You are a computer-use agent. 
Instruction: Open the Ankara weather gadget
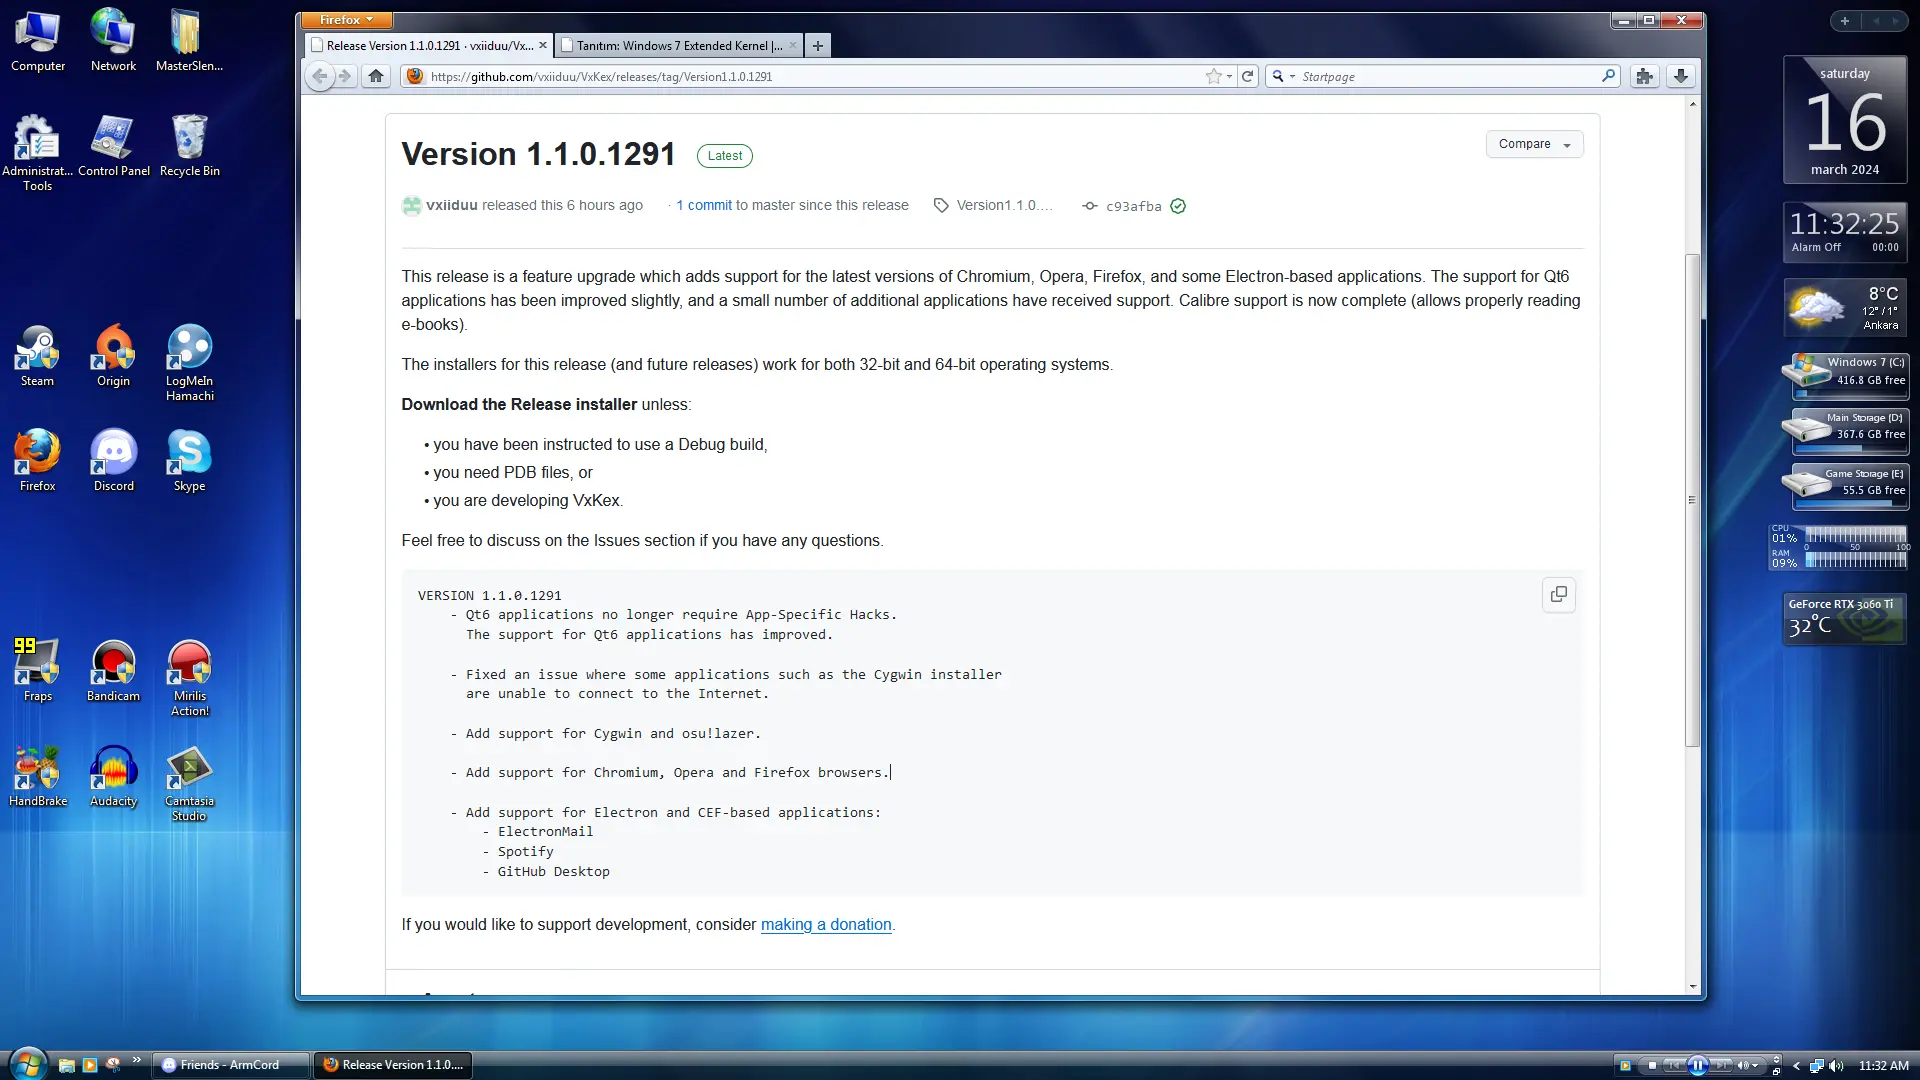(x=1845, y=308)
